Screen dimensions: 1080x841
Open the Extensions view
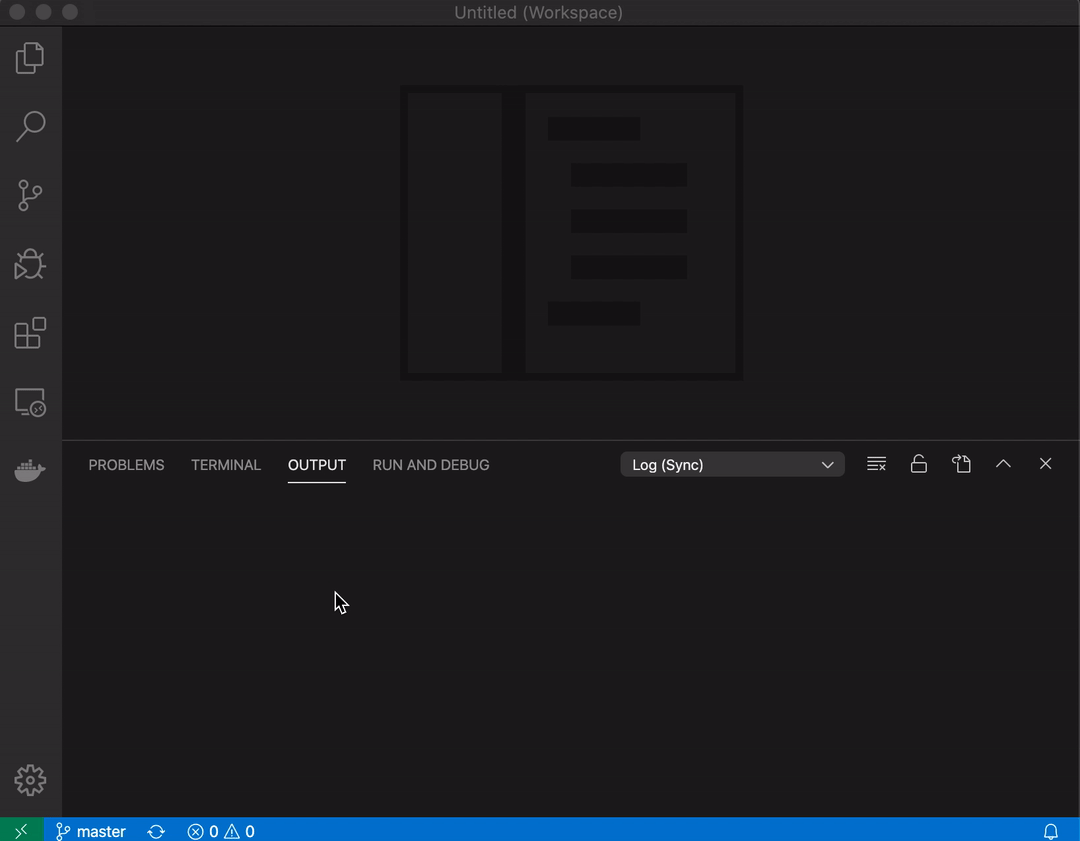pos(30,333)
